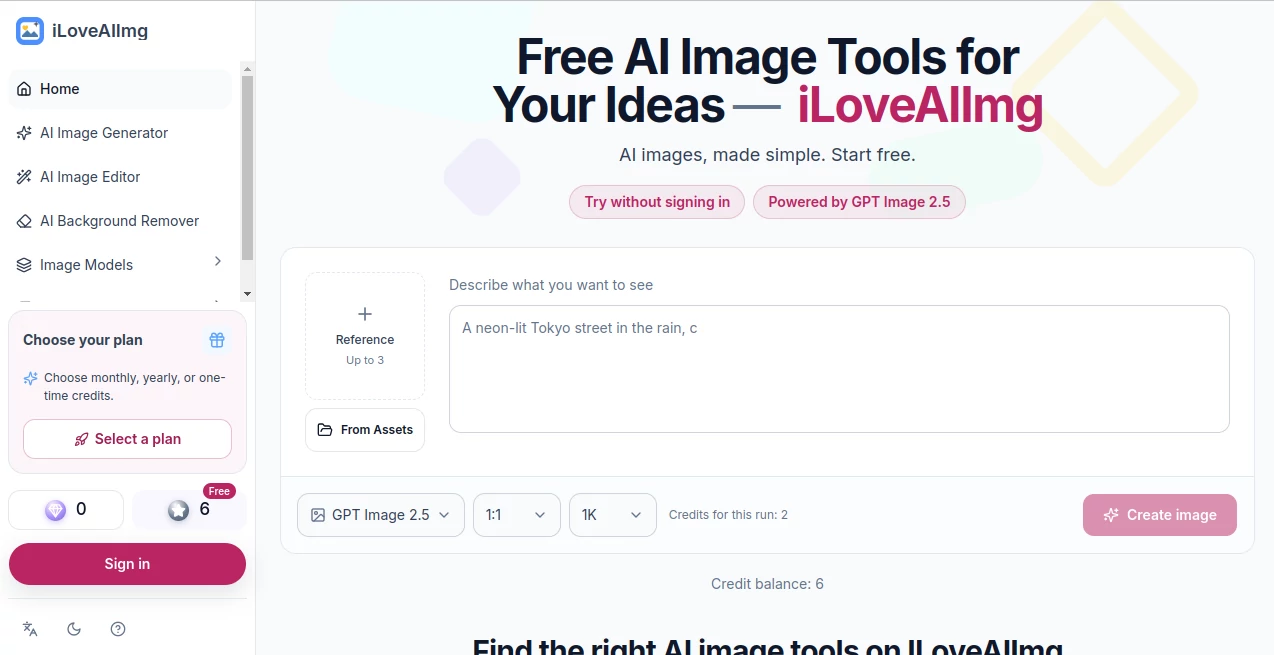Click the Powered by GPT Image 2.5 pill
The image size is (1274, 655).
pos(859,202)
